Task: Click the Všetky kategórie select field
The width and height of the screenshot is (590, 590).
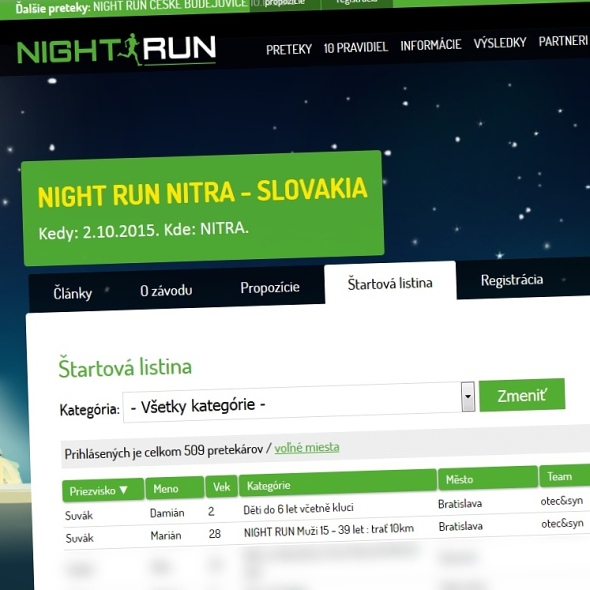Action: click(x=299, y=403)
